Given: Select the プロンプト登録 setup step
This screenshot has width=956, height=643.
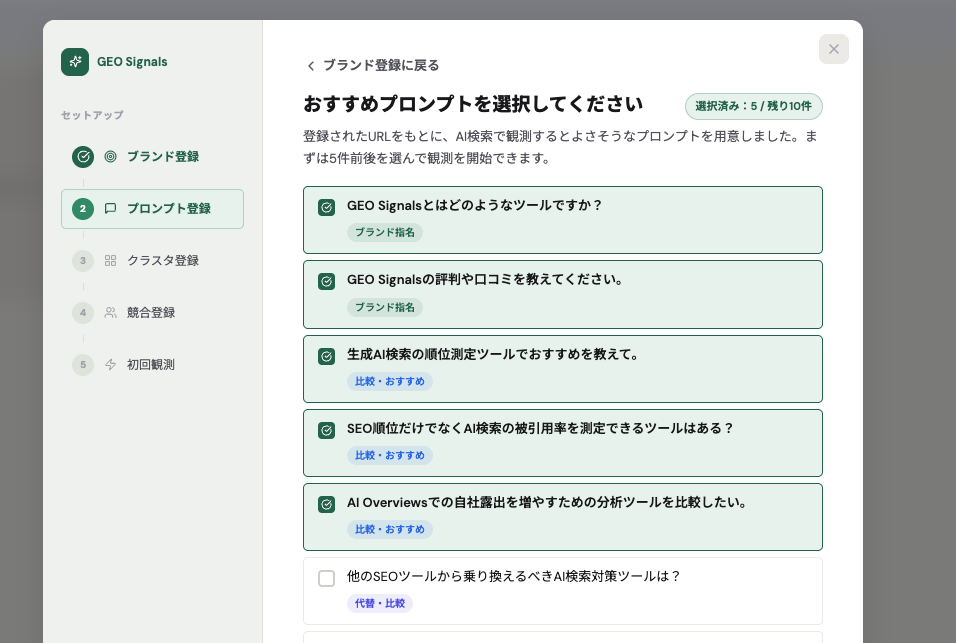Looking at the screenshot, I should pos(152,209).
